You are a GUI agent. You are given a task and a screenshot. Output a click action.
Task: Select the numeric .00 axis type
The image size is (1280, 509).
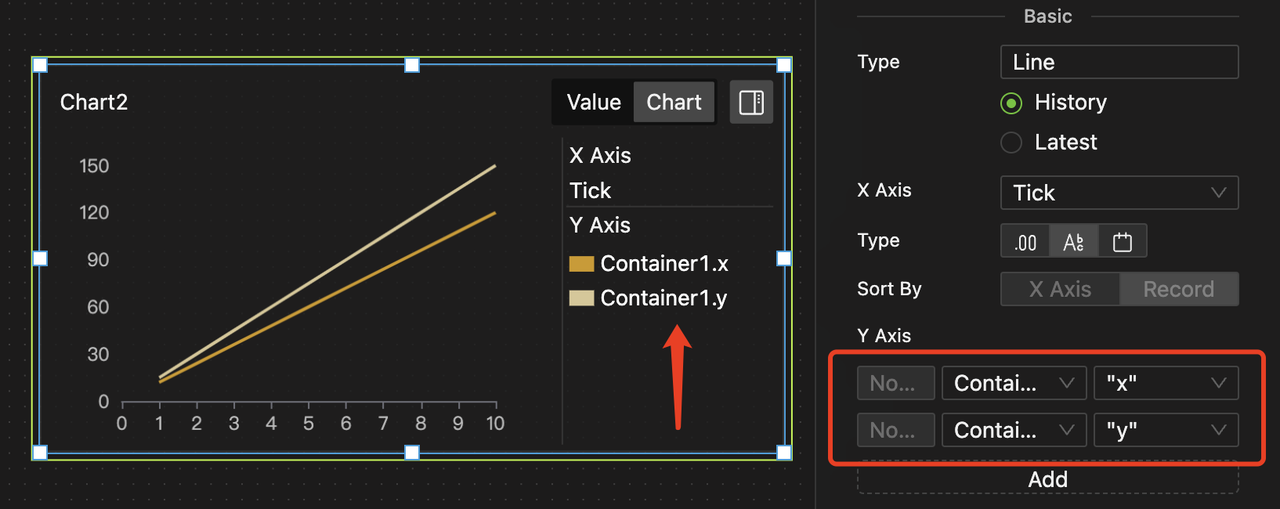[1025, 241]
